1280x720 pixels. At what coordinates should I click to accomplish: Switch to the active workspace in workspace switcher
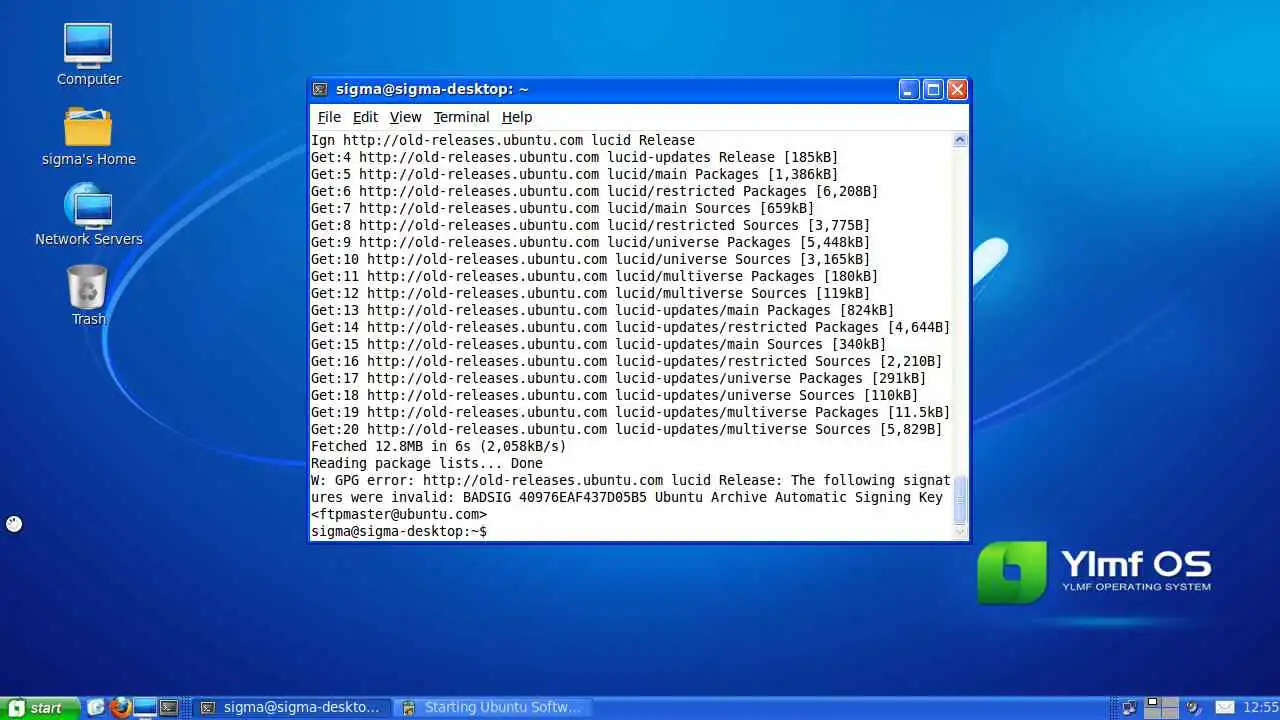(x=1152, y=702)
